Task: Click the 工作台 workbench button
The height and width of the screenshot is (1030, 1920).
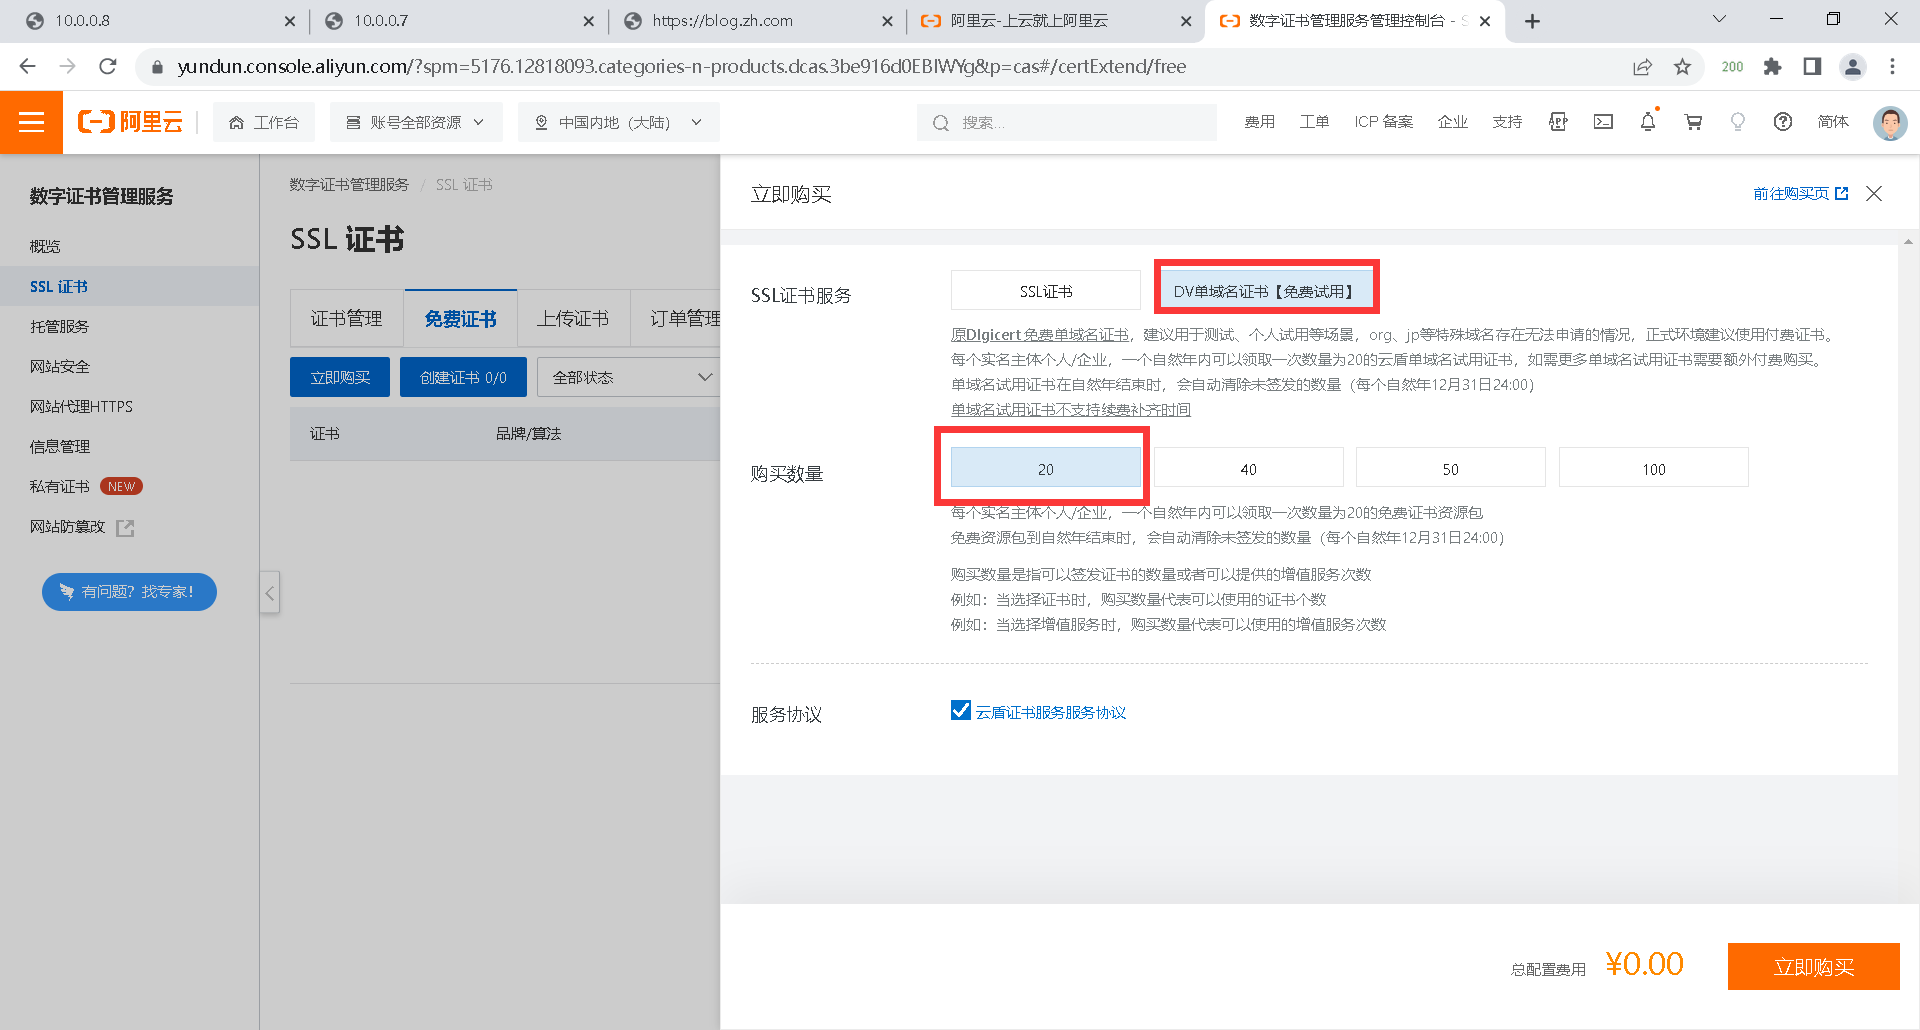Action: 264,122
